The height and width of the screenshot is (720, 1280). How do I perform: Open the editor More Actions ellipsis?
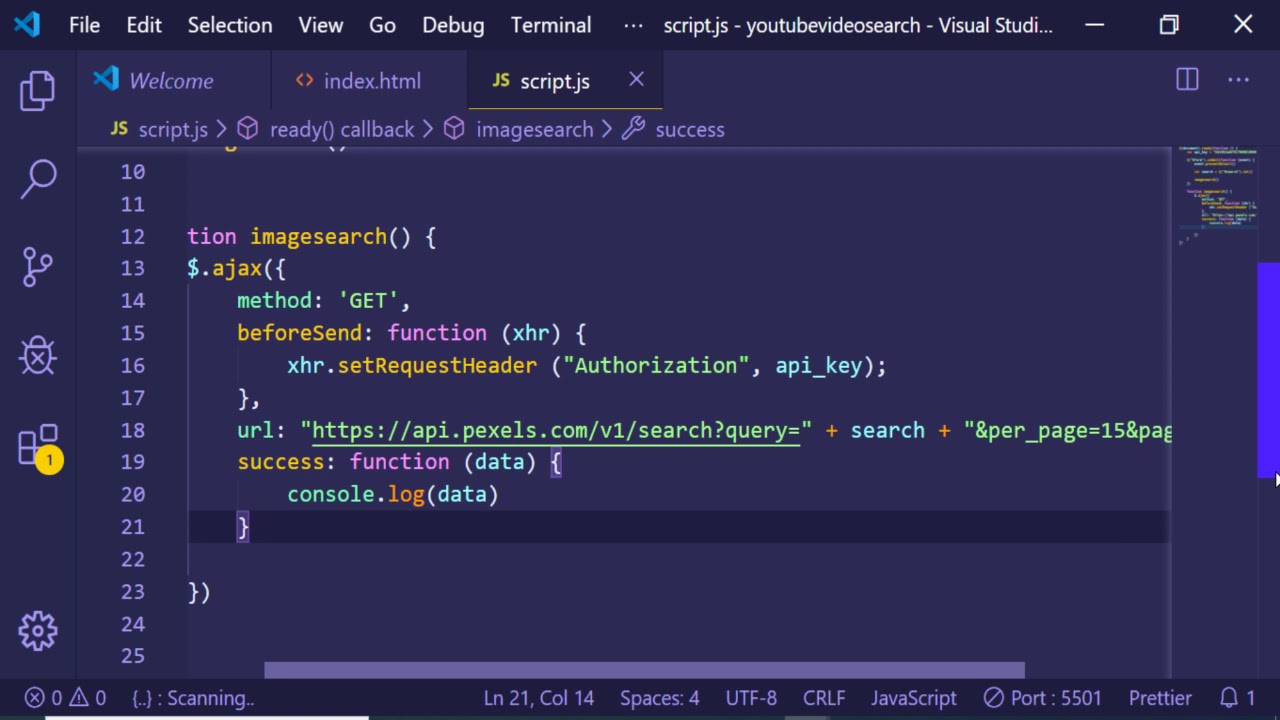pyautogui.click(x=1238, y=80)
